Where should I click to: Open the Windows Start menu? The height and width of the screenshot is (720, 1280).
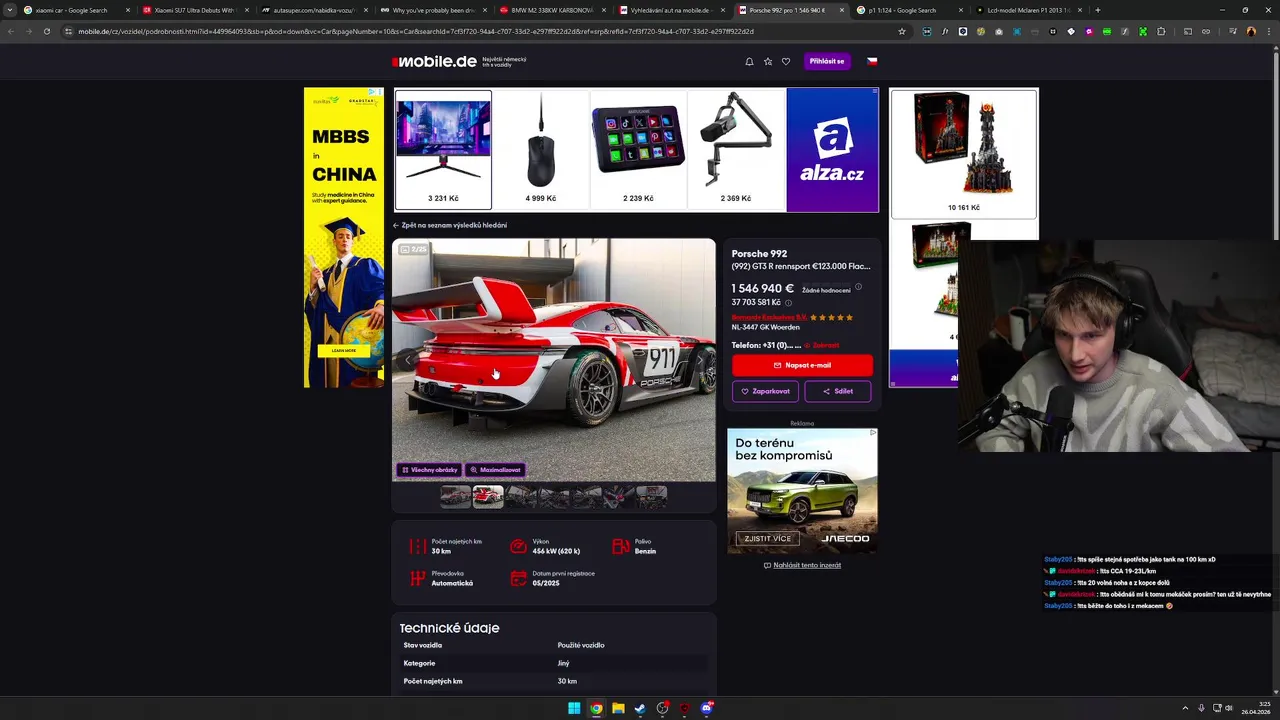coord(574,709)
